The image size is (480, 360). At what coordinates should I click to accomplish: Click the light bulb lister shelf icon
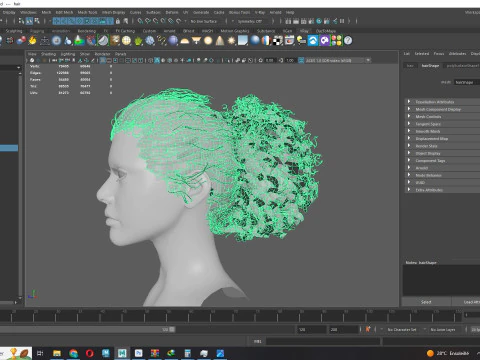[301, 41]
